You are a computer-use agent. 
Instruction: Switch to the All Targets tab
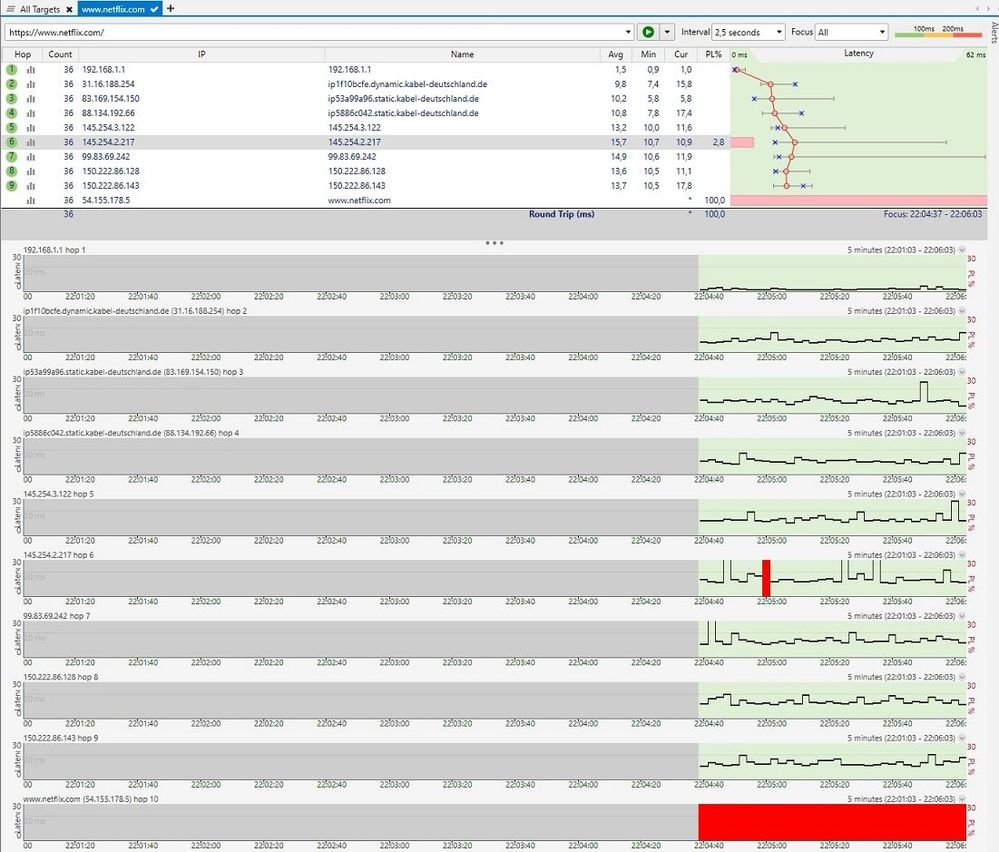[40, 9]
